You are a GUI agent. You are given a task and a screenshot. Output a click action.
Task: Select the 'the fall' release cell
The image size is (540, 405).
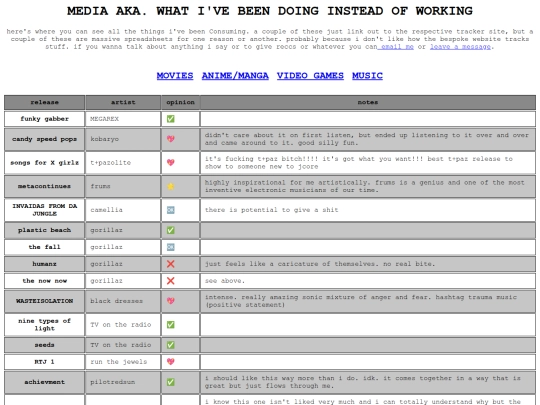[44, 247]
